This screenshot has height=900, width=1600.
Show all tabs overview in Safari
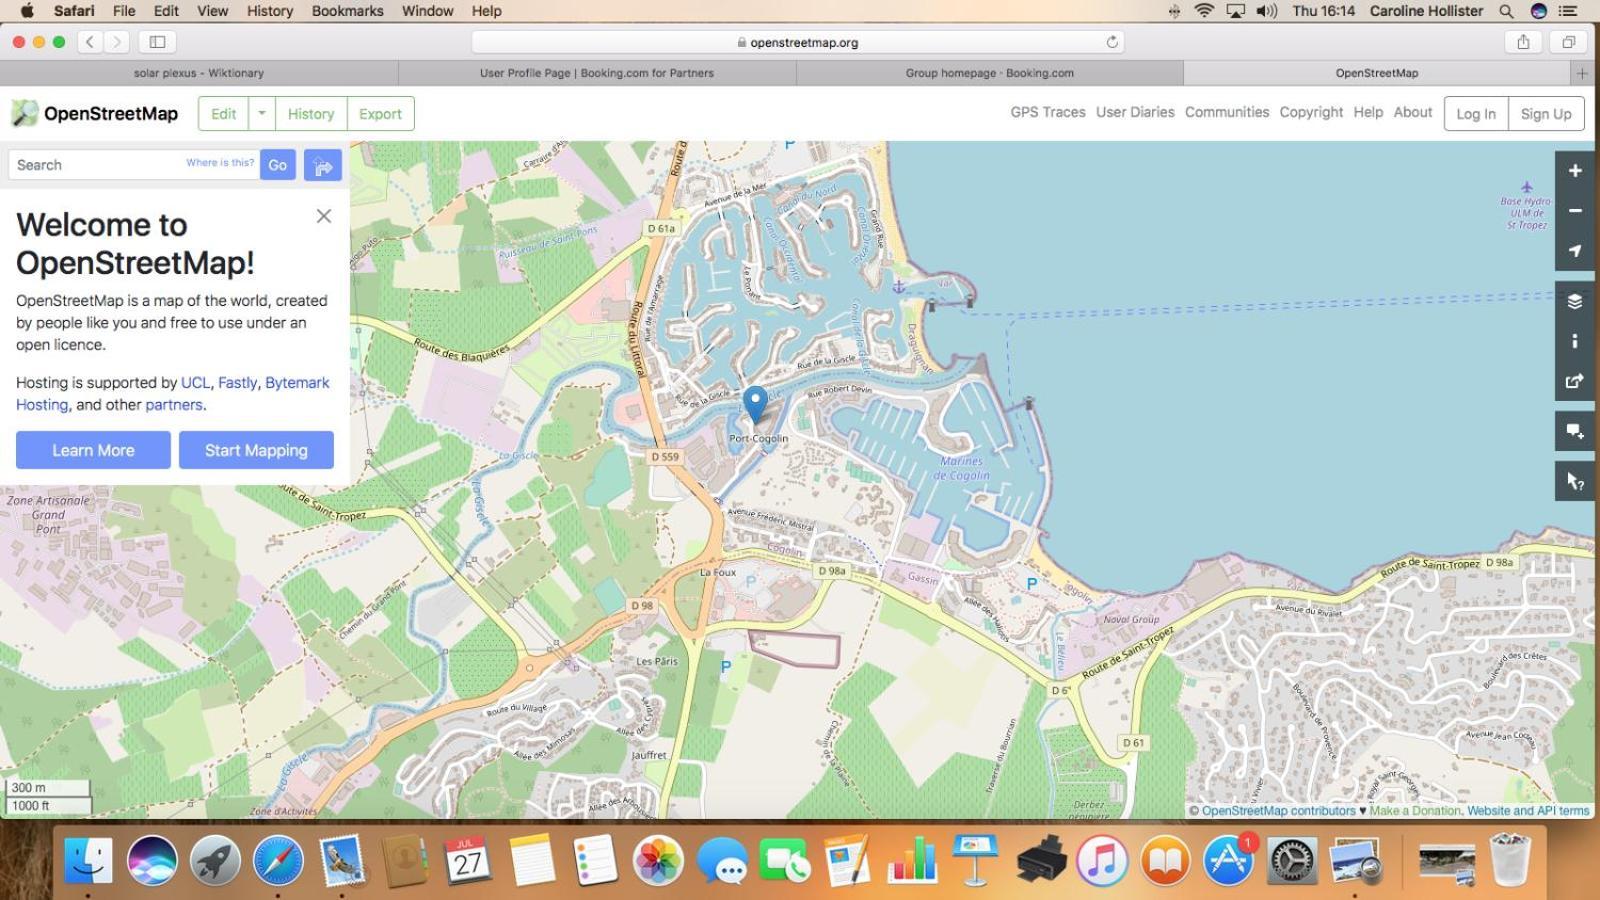[1569, 42]
